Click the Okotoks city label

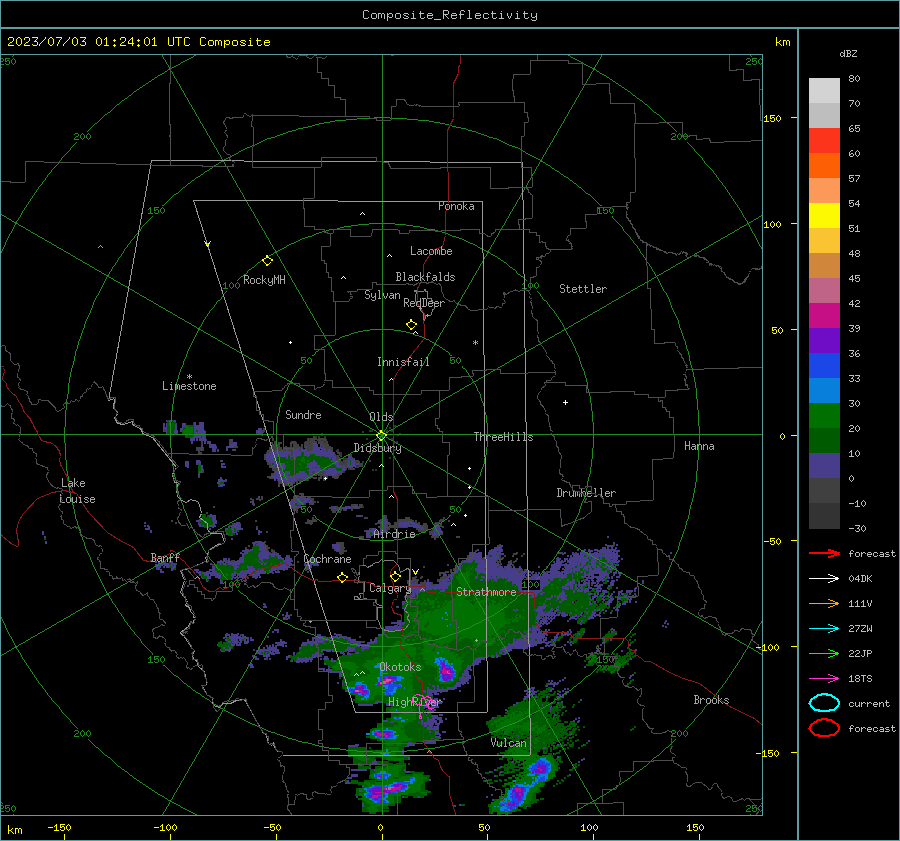point(400,667)
